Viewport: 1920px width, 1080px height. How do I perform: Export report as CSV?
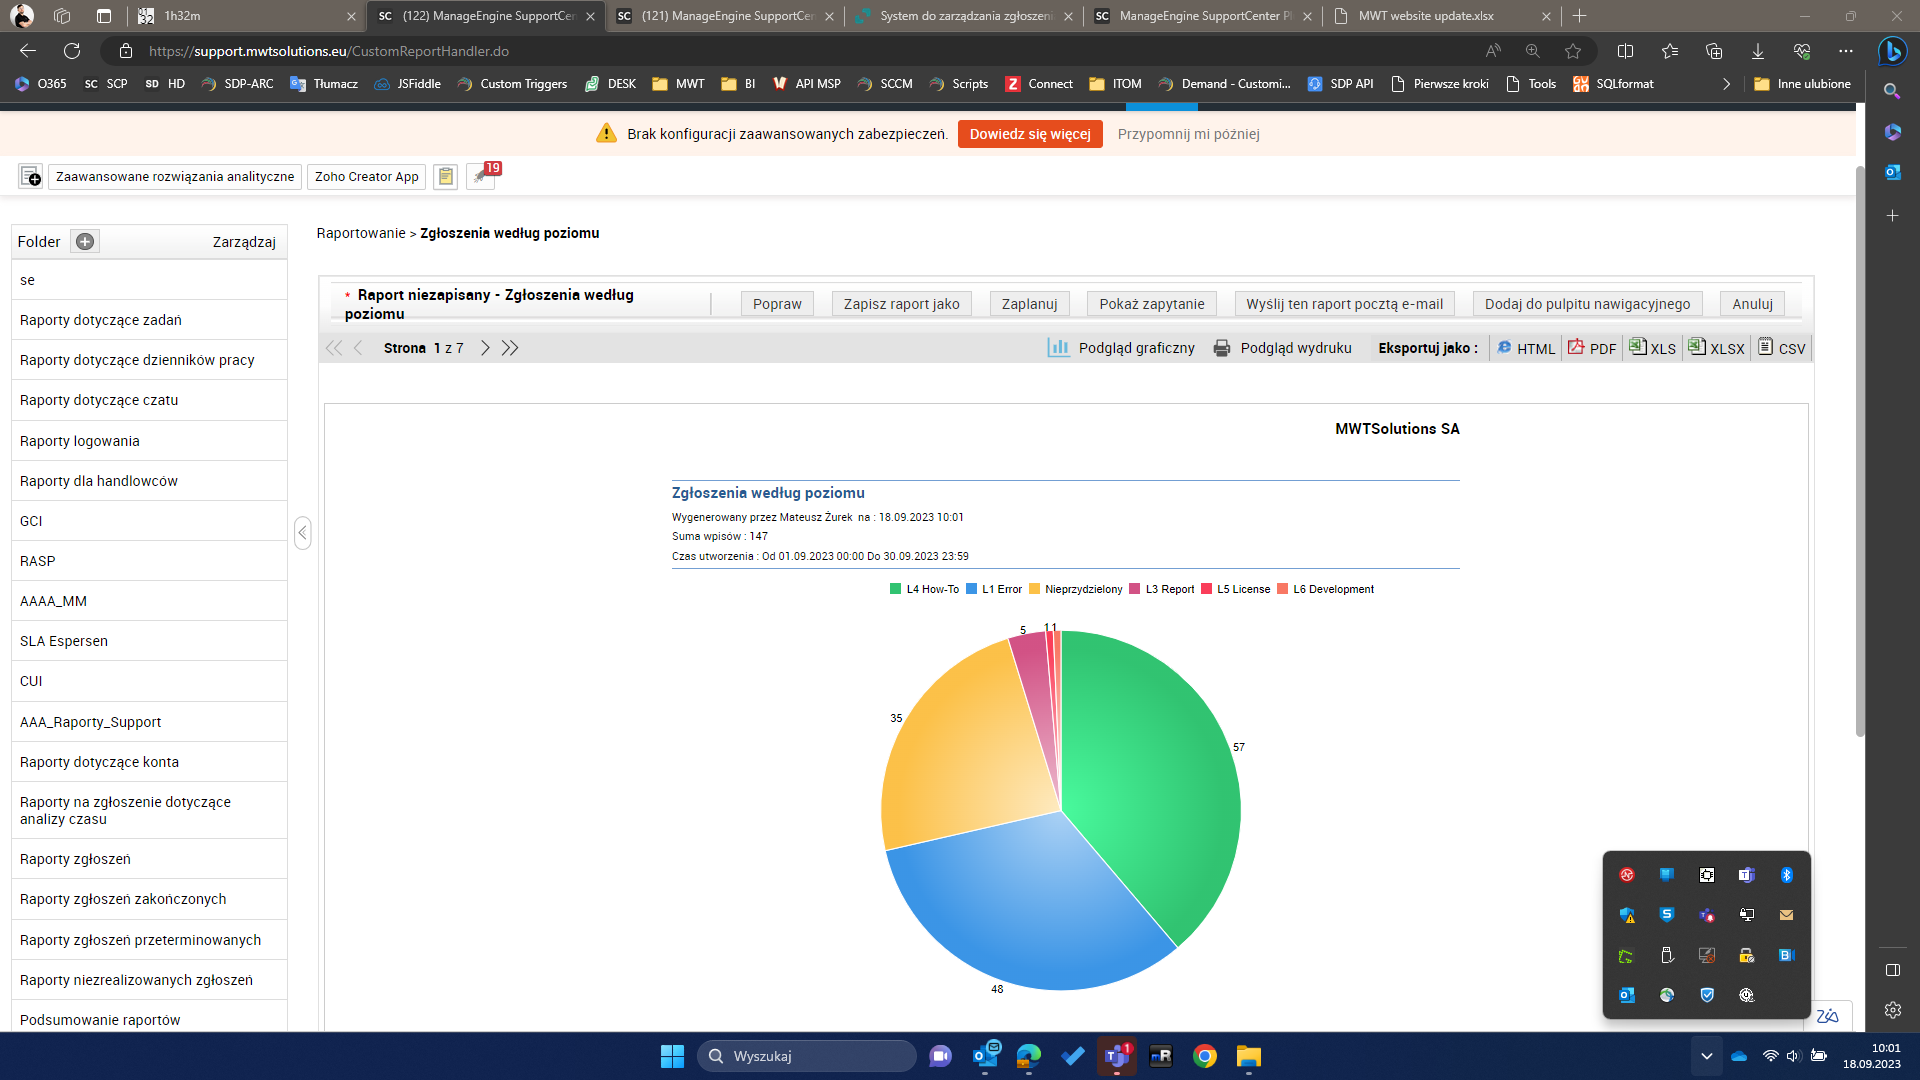coord(1782,348)
